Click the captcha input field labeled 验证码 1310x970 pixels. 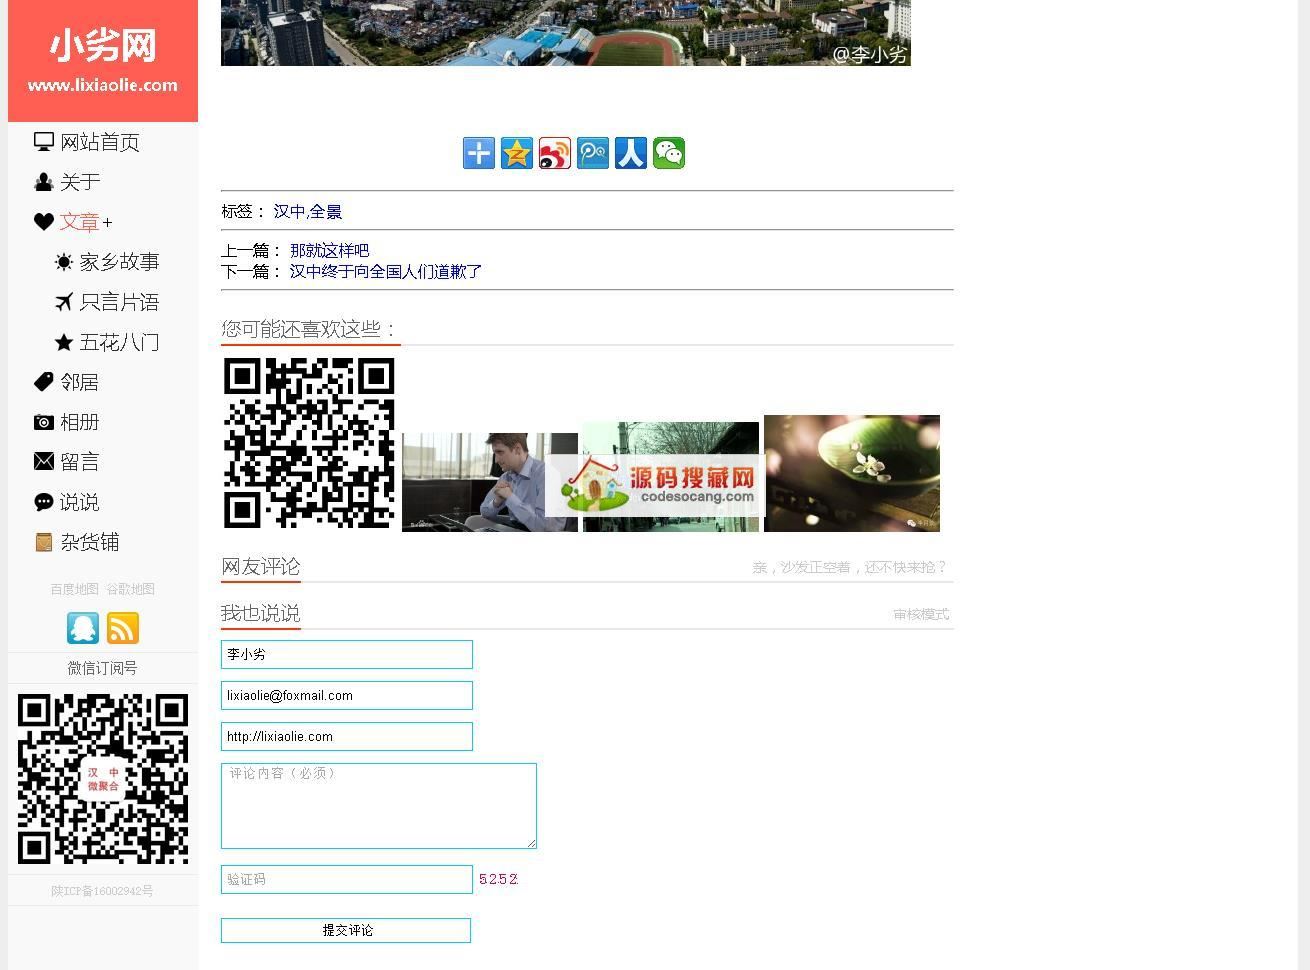345,879
